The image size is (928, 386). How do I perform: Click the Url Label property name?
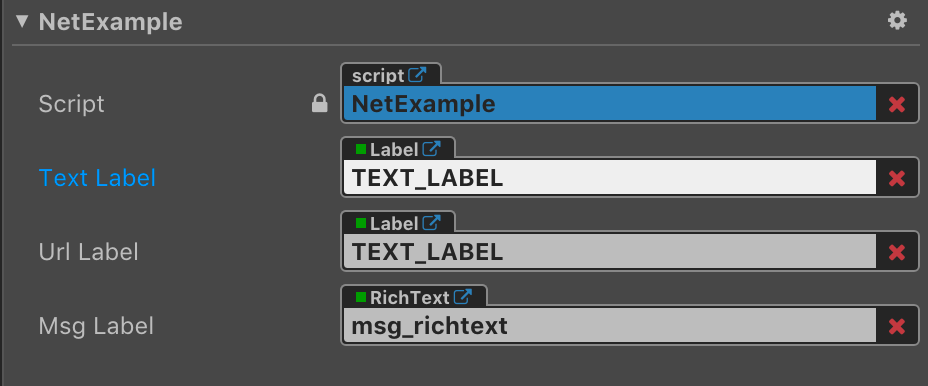click(88, 252)
